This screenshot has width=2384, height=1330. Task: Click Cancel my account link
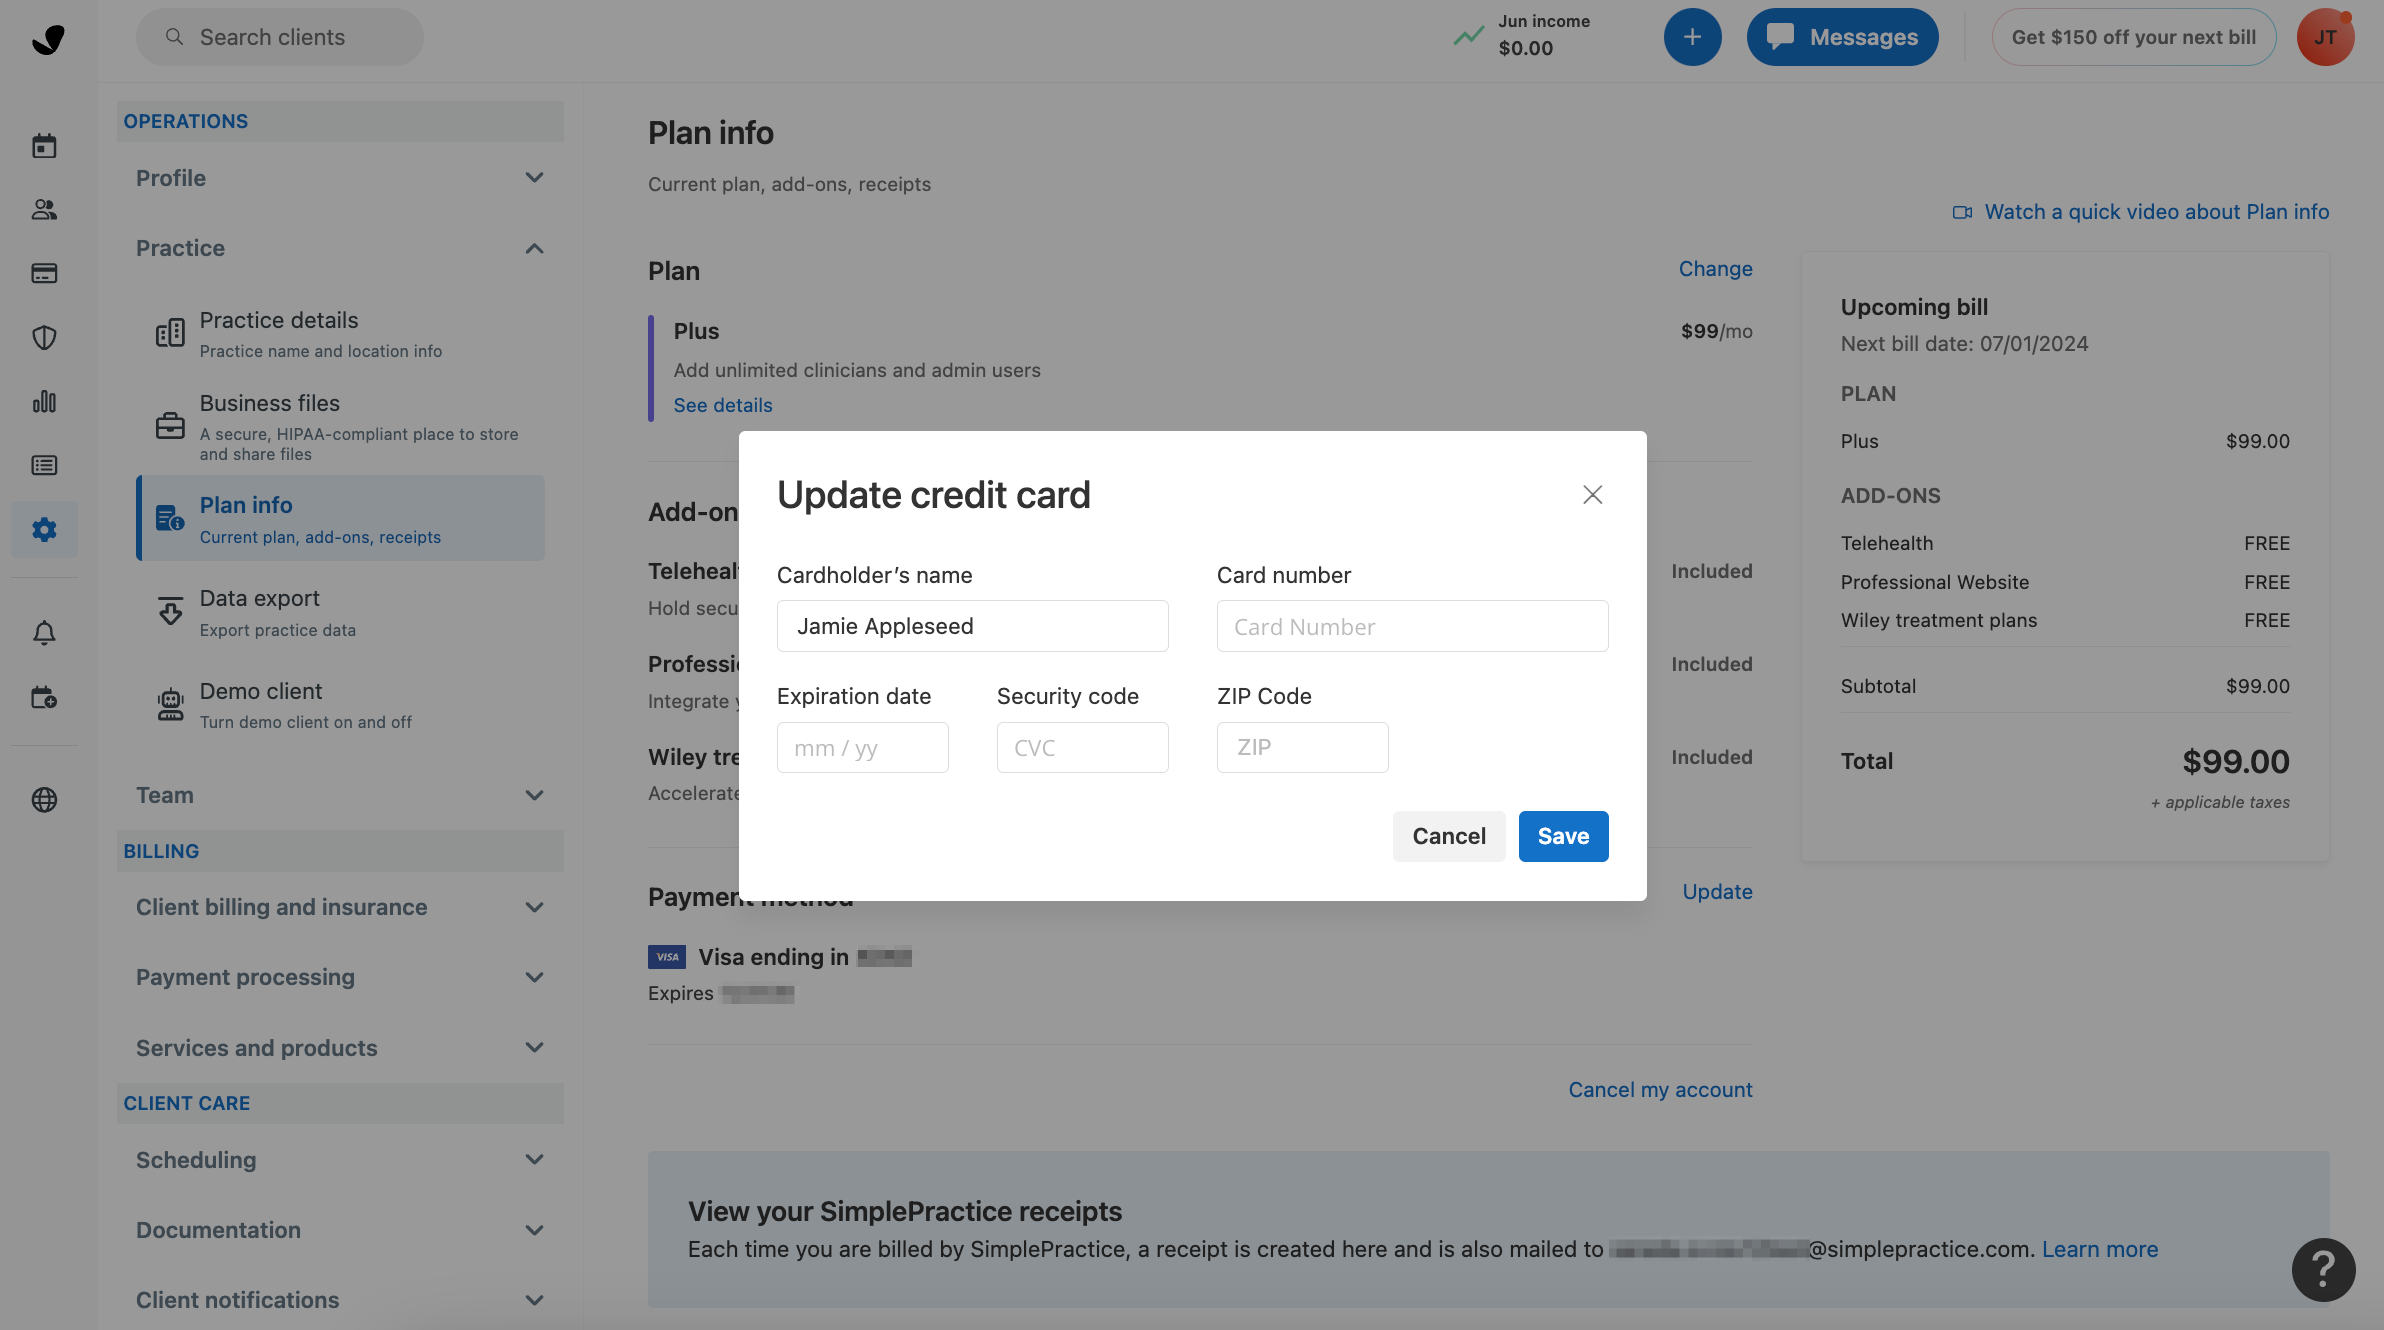pyautogui.click(x=1660, y=1090)
